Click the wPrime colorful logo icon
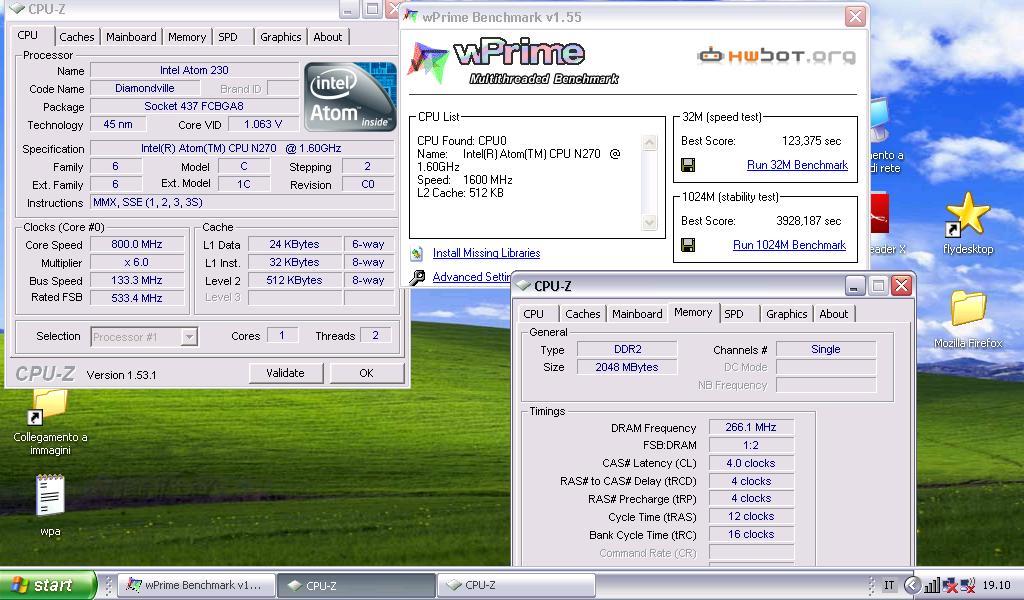 pyautogui.click(x=428, y=62)
